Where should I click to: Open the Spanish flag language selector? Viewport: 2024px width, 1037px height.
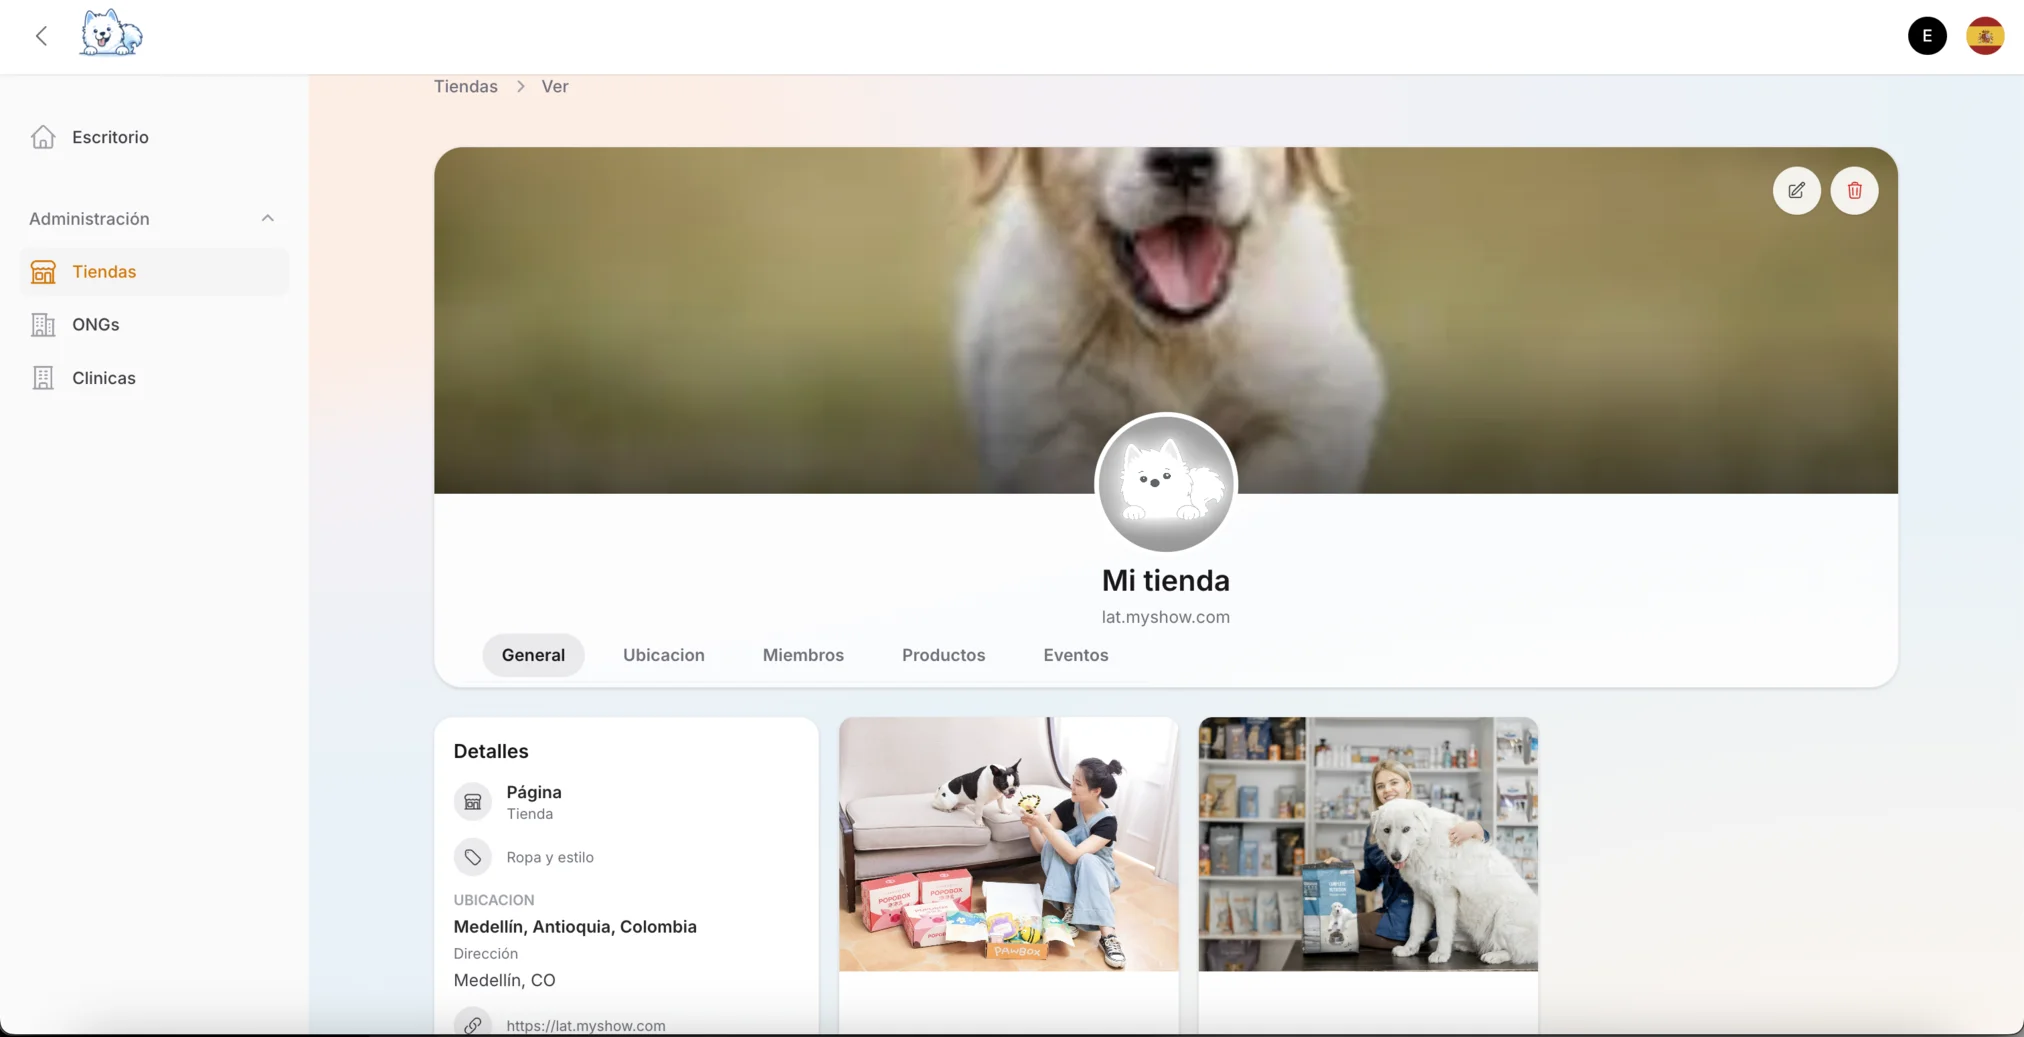coord(1984,35)
